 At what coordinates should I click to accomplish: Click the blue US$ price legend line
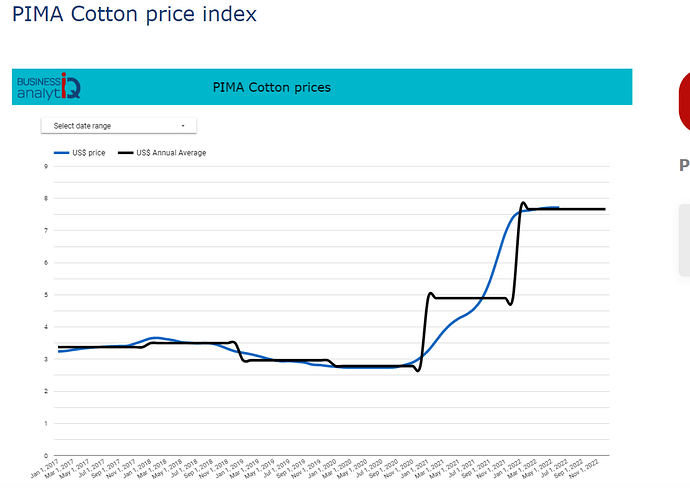click(x=62, y=153)
